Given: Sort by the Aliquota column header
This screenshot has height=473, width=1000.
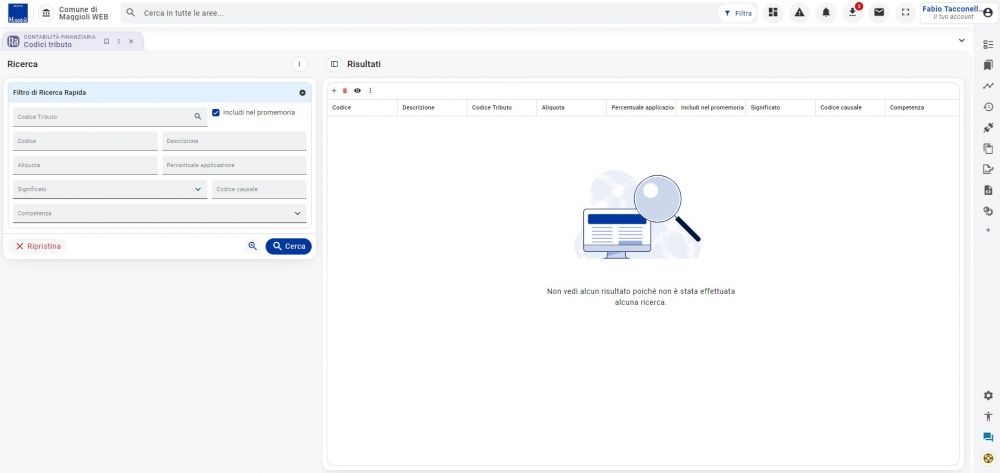Looking at the screenshot, I should tap(571, 108).
